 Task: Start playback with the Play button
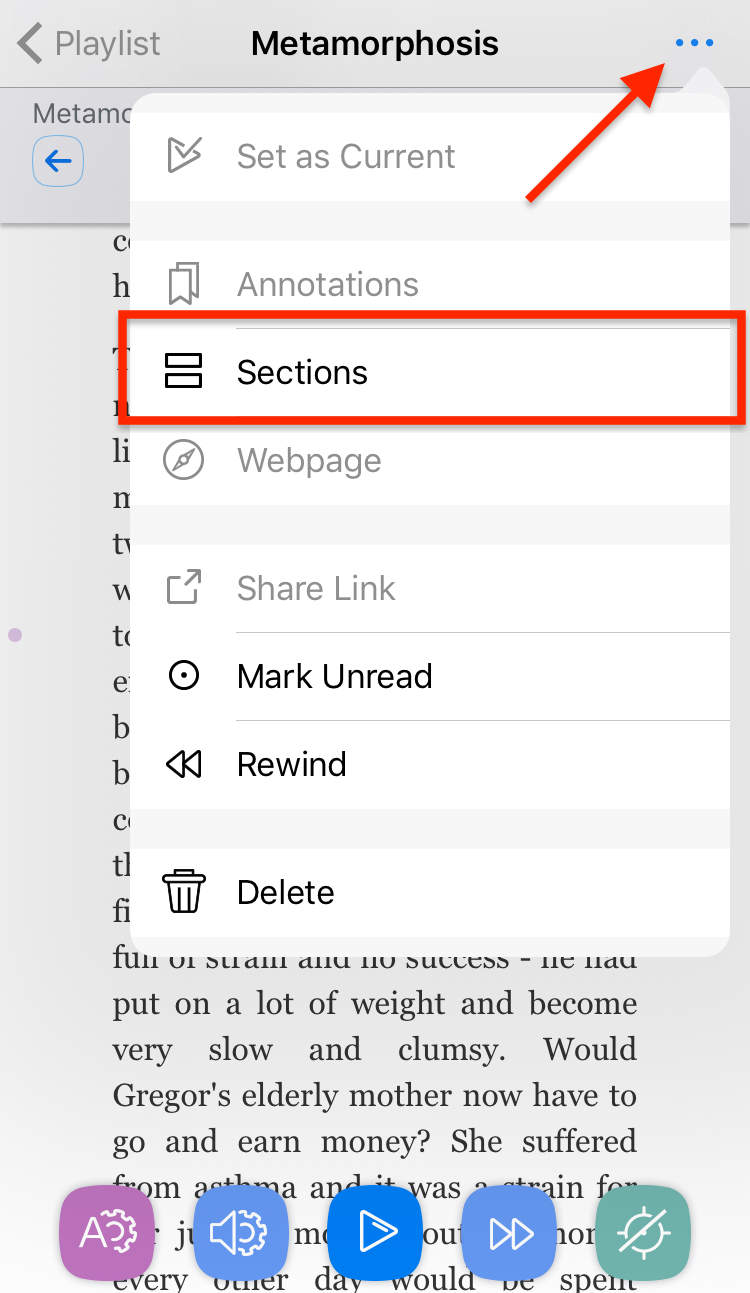(x=375, y=1233)
